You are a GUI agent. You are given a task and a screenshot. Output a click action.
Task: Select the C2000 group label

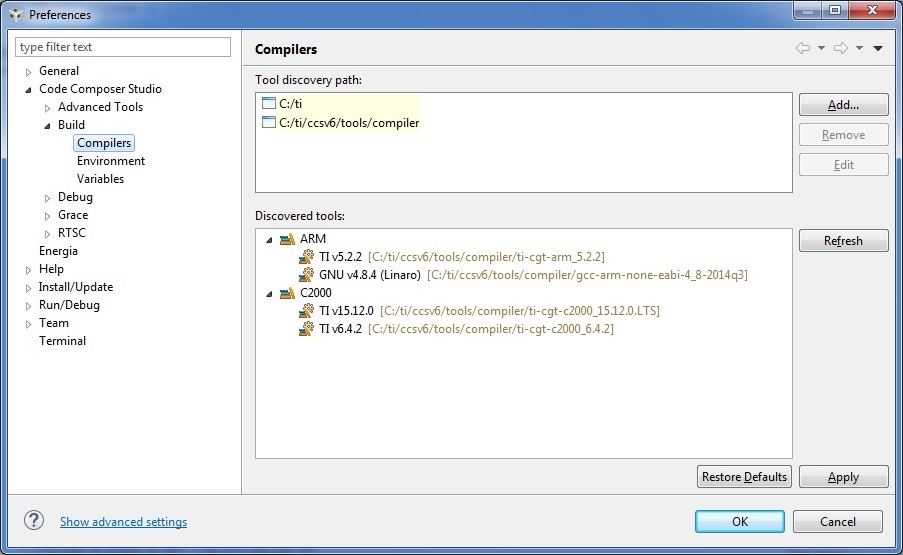(316, 293)
